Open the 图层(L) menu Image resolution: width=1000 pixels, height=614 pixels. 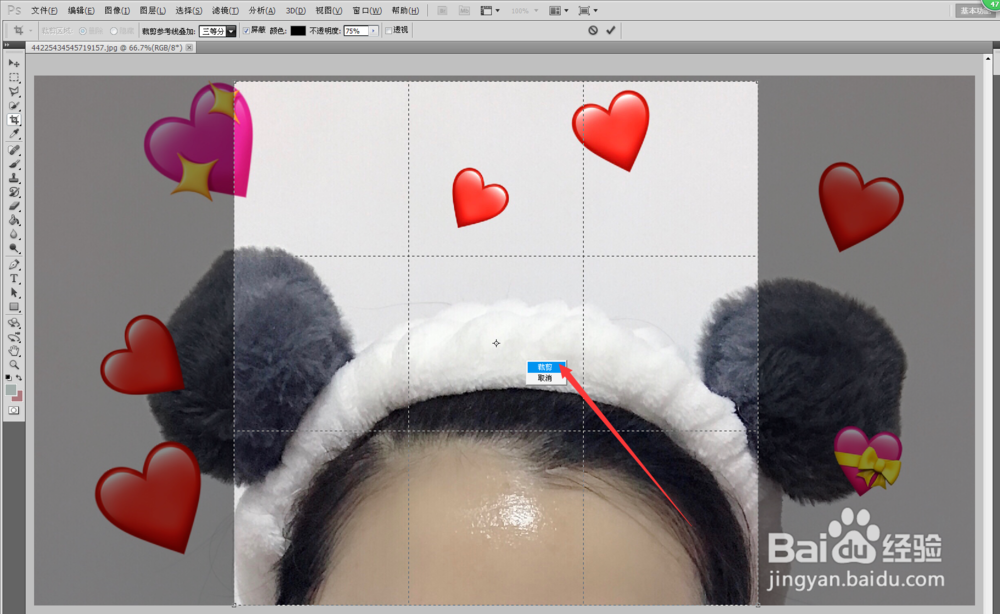pyautogui.click(x=152, y=11)
